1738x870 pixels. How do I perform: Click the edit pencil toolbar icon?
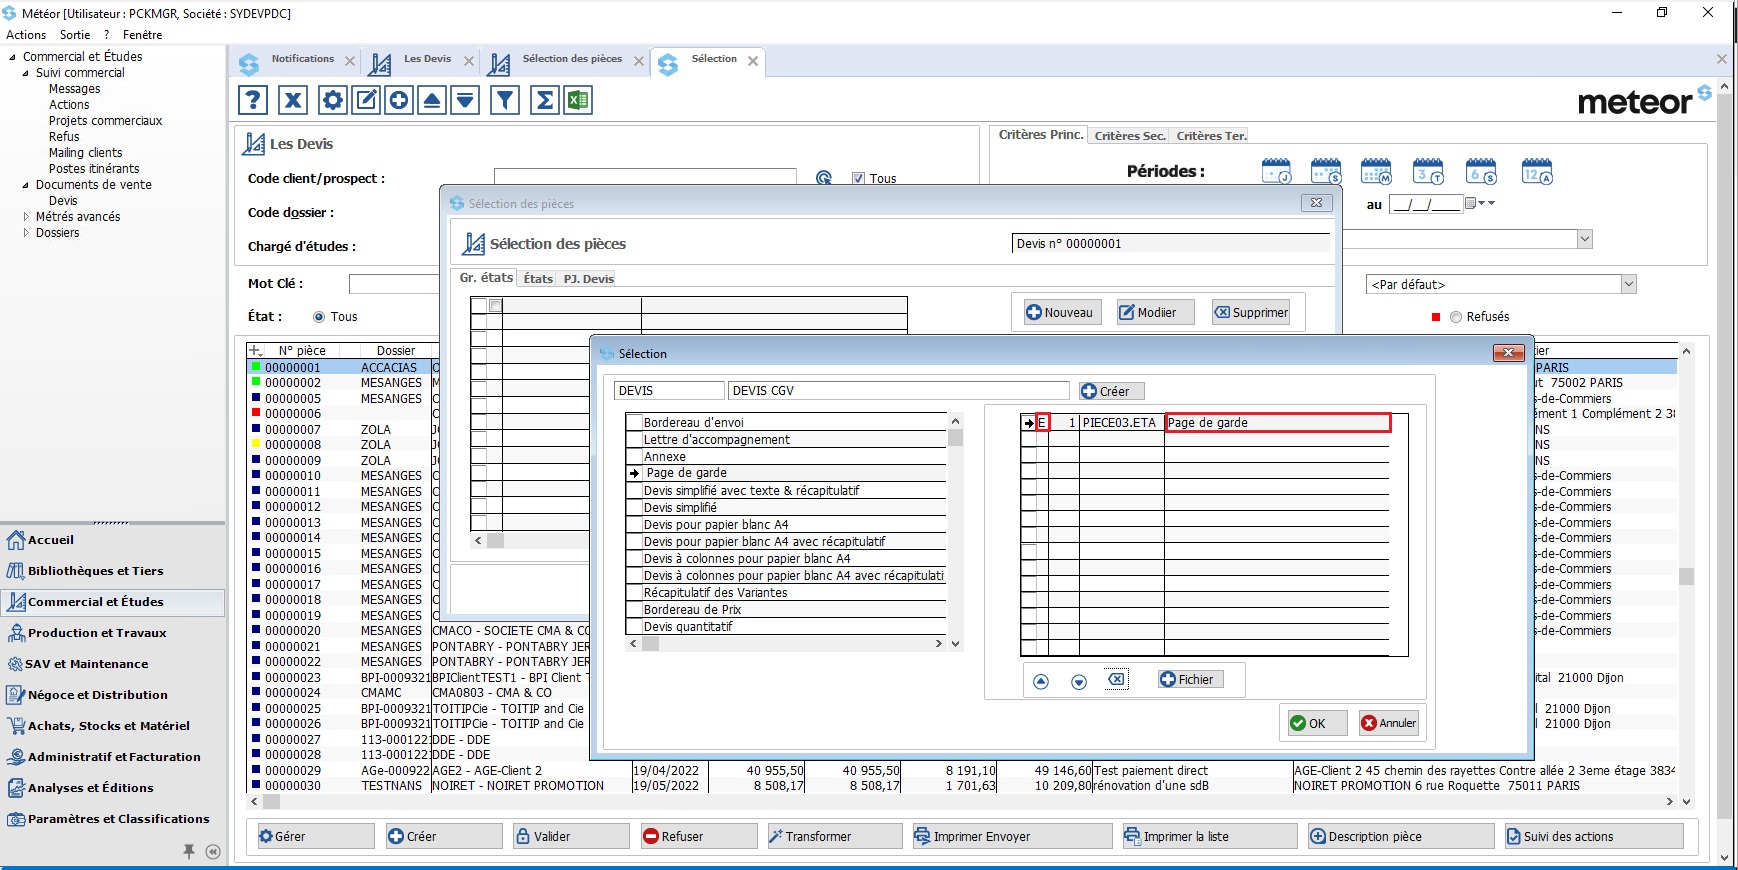[x=367, y=100]
